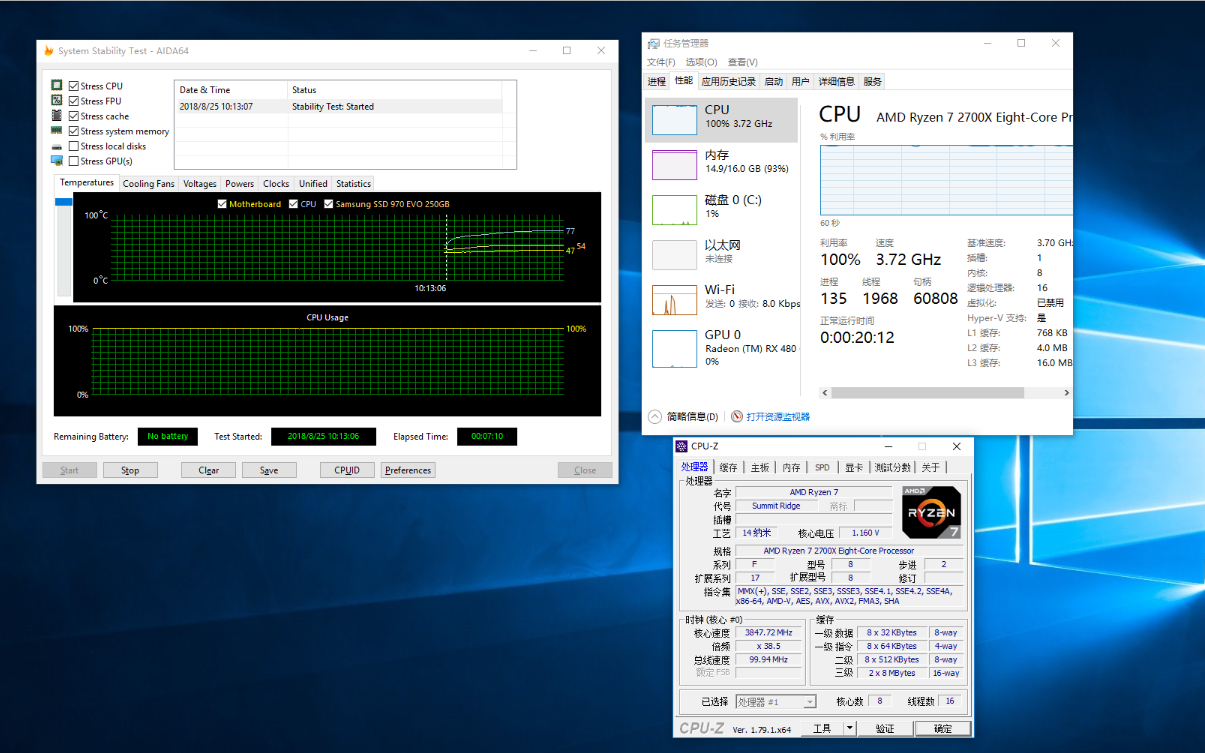The width and height of the screenshot is (1205, 753).
Task: Click the Task Manager horizontal scrollbar right arrow
Action: point(1066,393)
